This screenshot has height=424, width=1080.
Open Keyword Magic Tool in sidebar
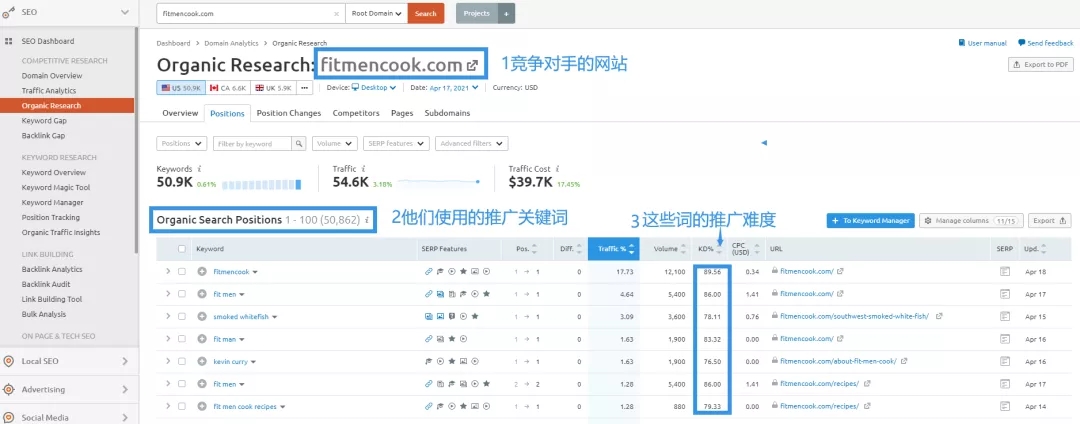click(56, 187)
